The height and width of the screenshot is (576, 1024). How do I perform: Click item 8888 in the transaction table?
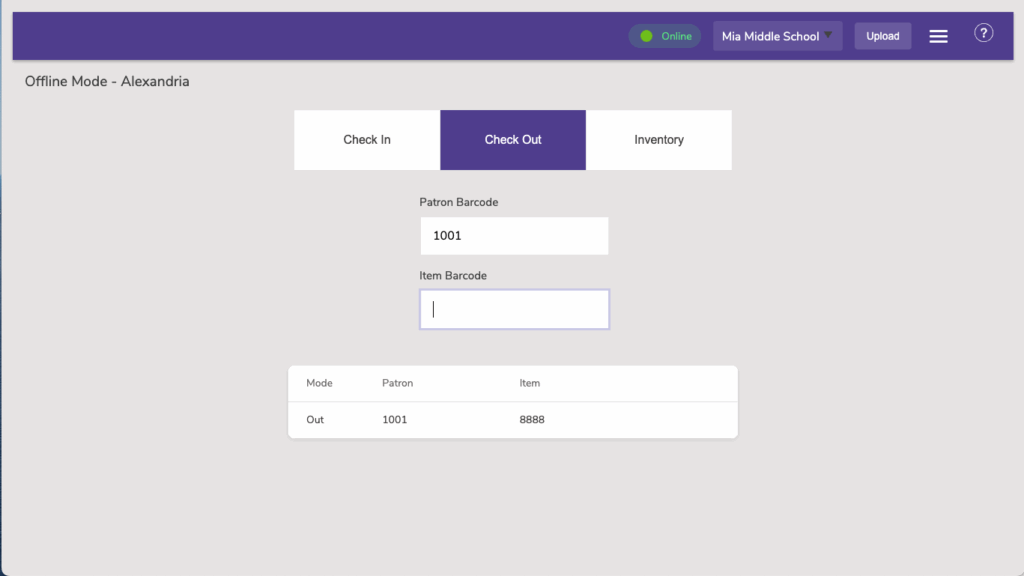tap(532, 420)
